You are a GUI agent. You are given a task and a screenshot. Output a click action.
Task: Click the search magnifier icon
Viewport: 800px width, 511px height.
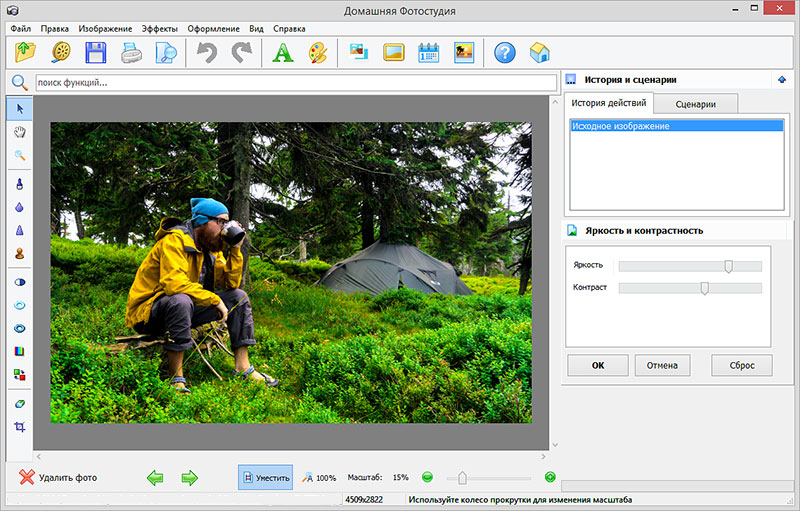(19, 82)
